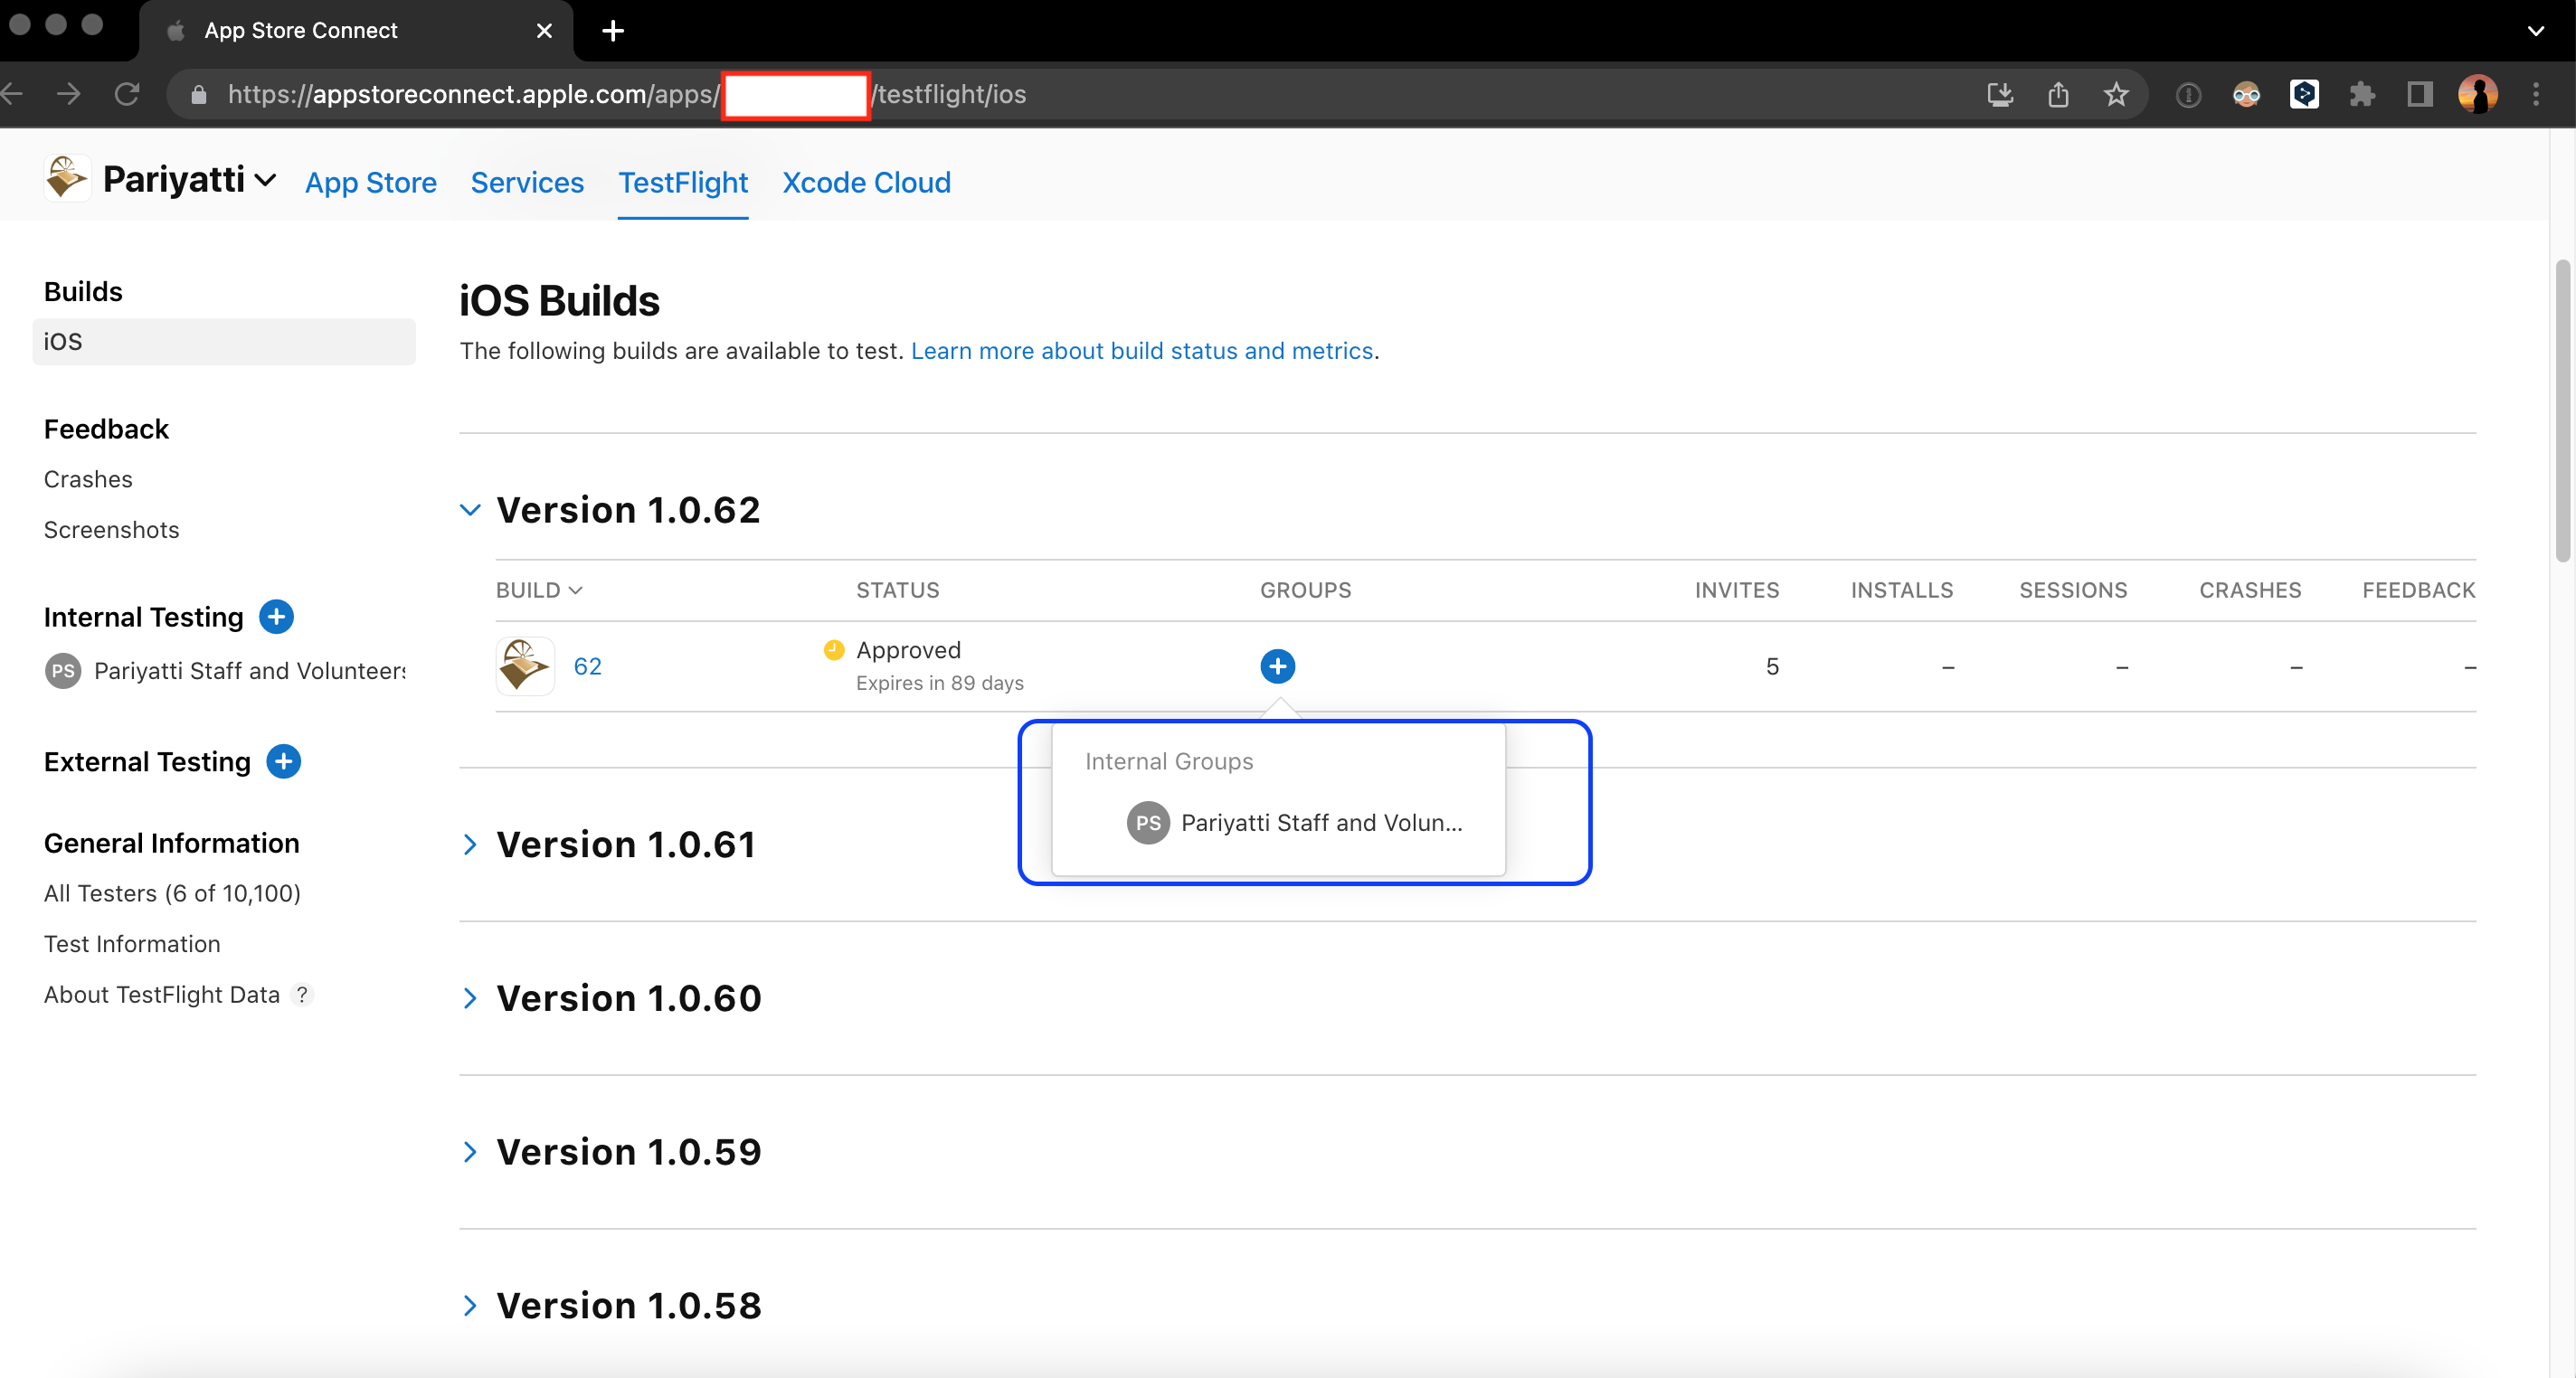Screen dimensions: 2576x1378
Task: Expand the Version 1.0.60 section
Action: coord(470,998)
